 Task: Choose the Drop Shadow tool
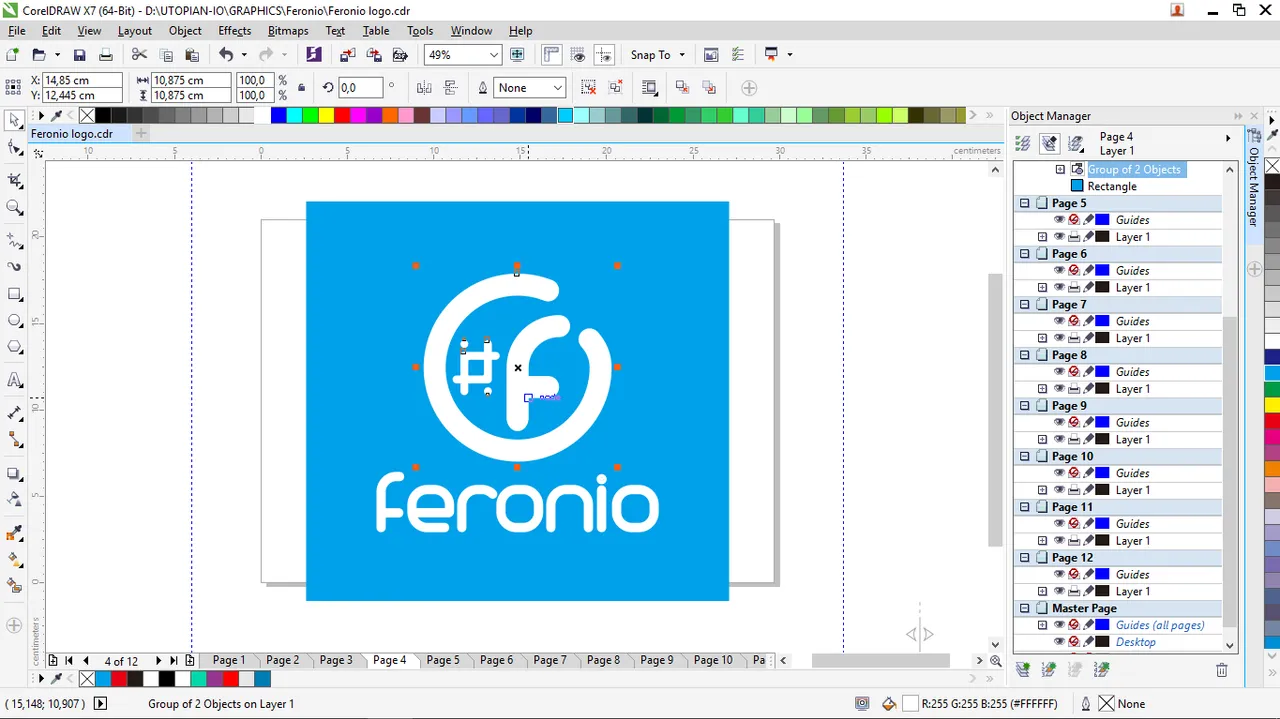[x=14, y=473]
